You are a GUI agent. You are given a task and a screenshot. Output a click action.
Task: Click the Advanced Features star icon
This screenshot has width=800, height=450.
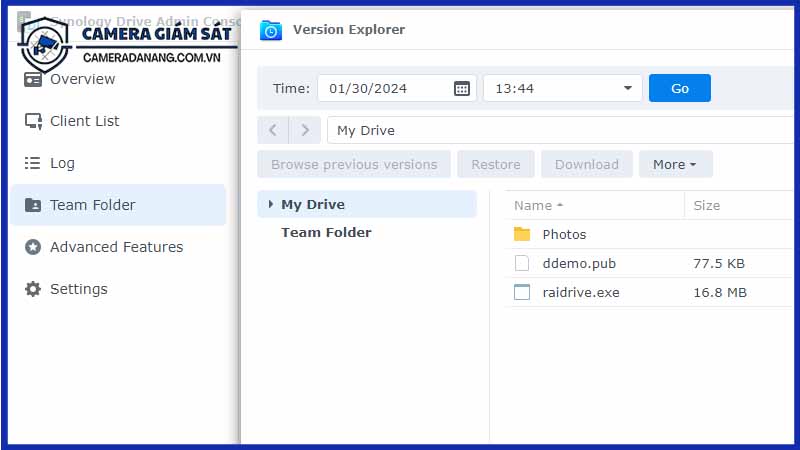(x=33, y=247)
